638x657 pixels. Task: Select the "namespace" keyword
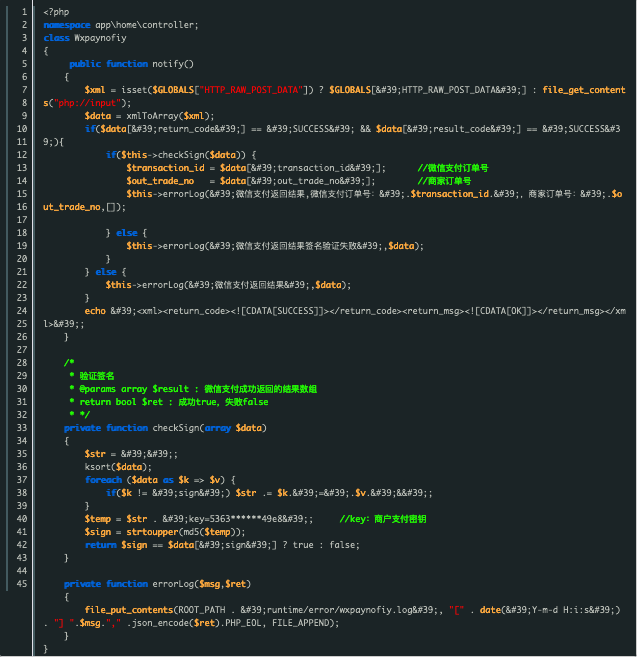(x=67, y=25)
